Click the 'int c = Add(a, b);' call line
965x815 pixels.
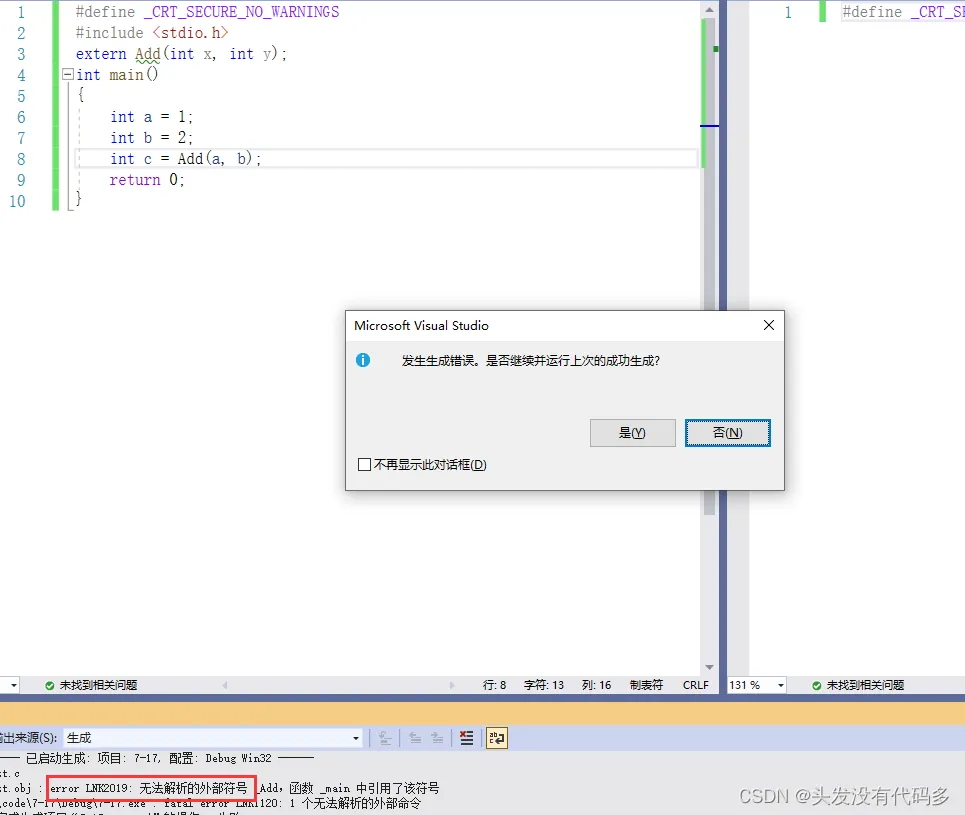point(185,159)
